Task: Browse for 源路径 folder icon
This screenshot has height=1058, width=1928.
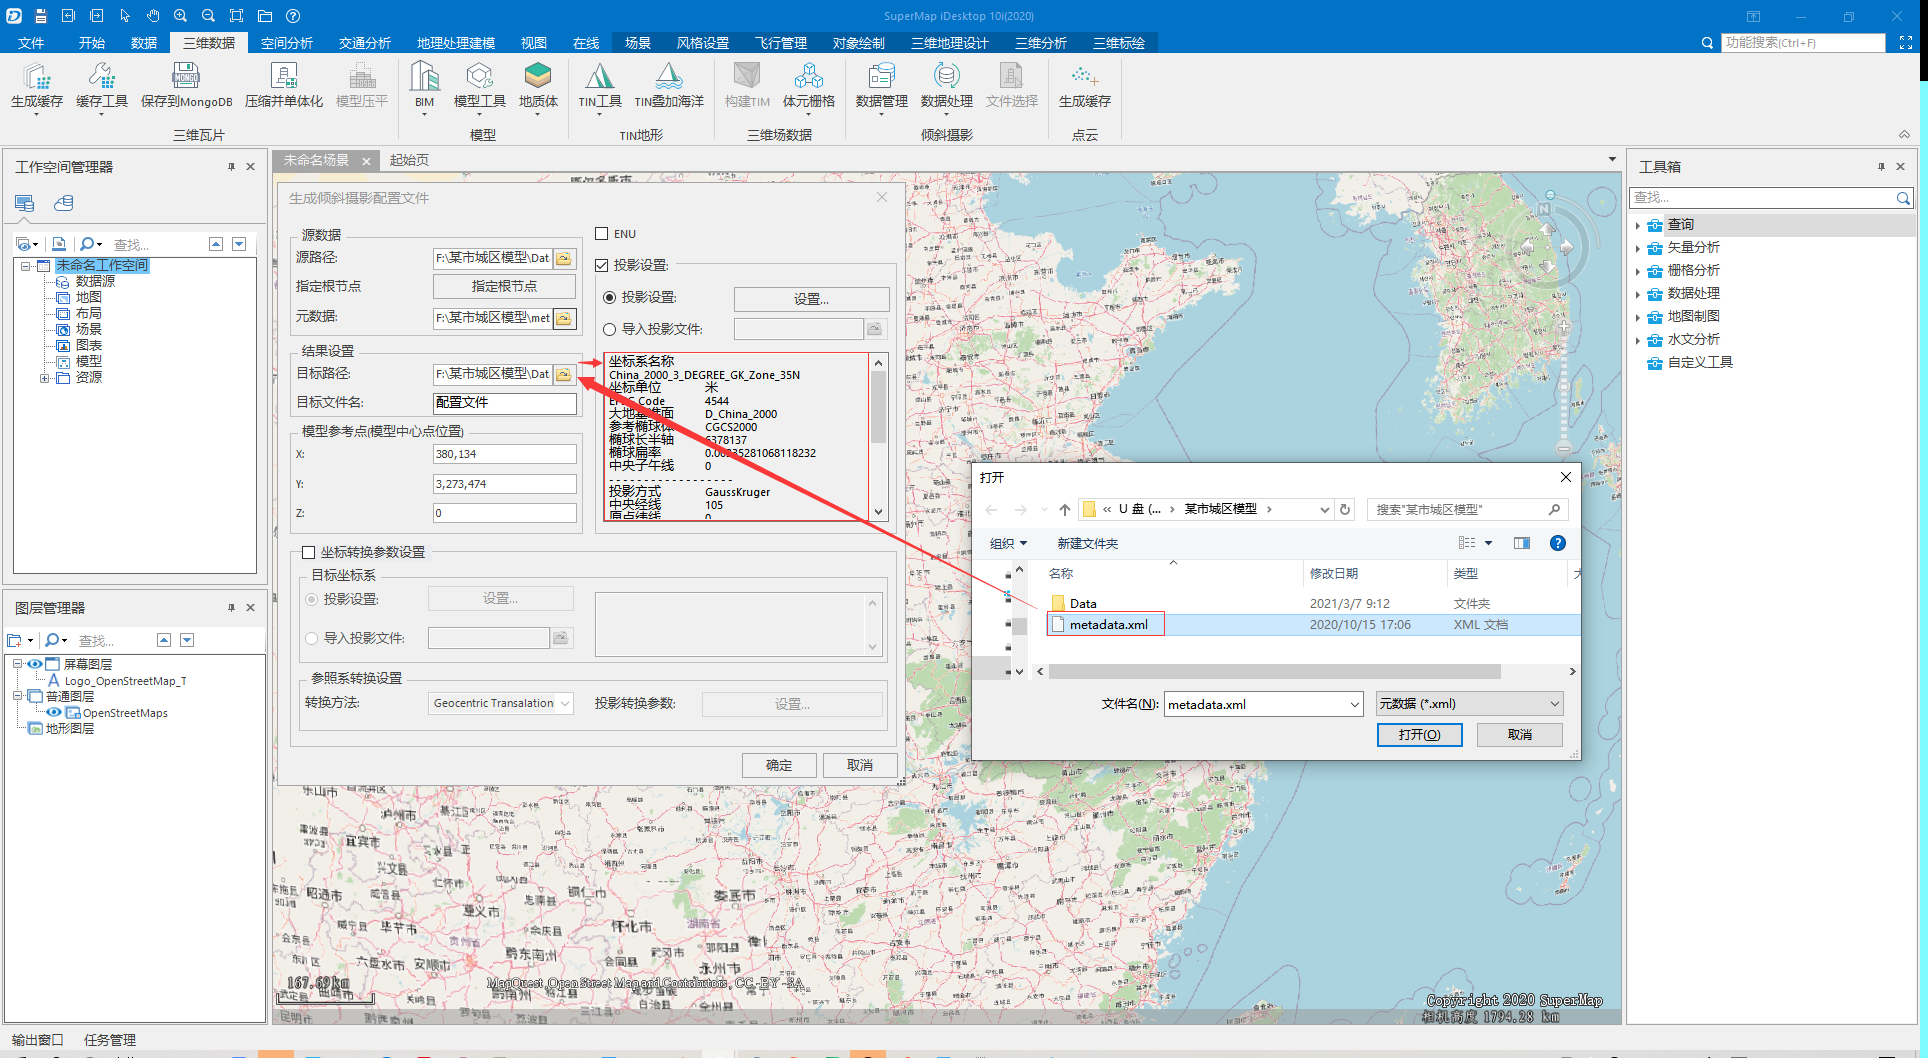Action: (x=564, y=258)
